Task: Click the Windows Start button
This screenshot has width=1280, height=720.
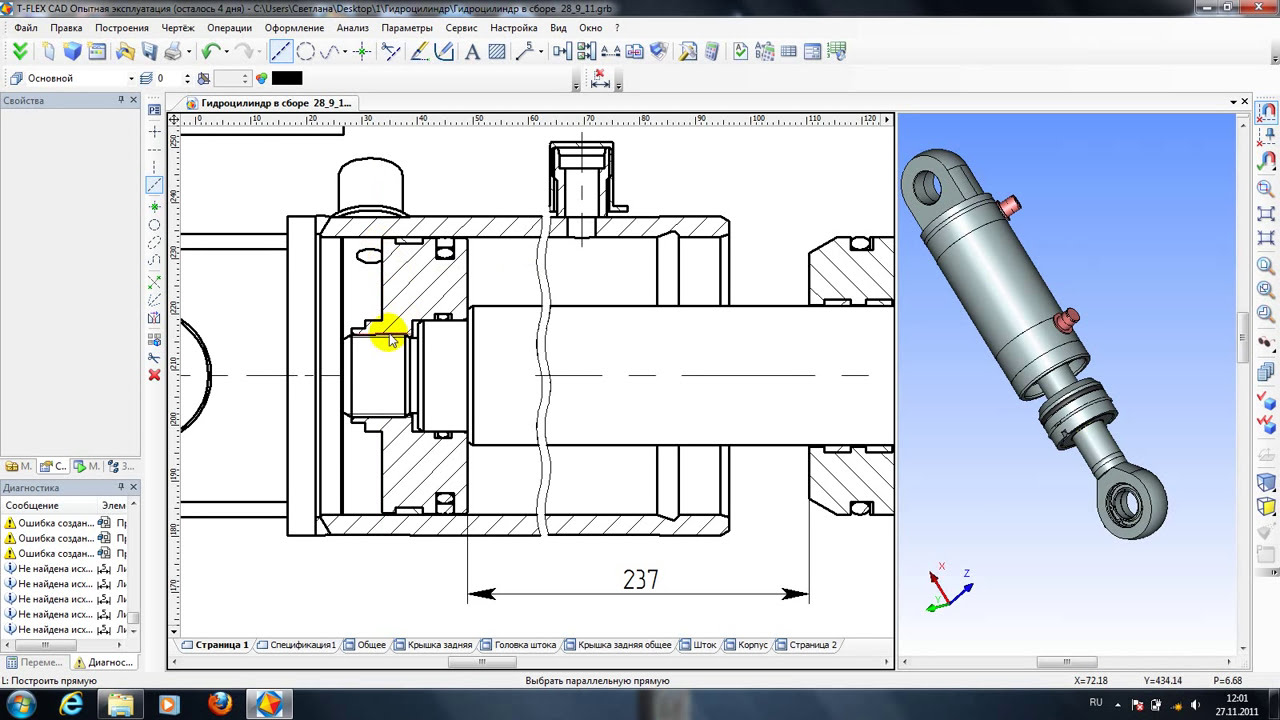Action: (x=21, y=703)
